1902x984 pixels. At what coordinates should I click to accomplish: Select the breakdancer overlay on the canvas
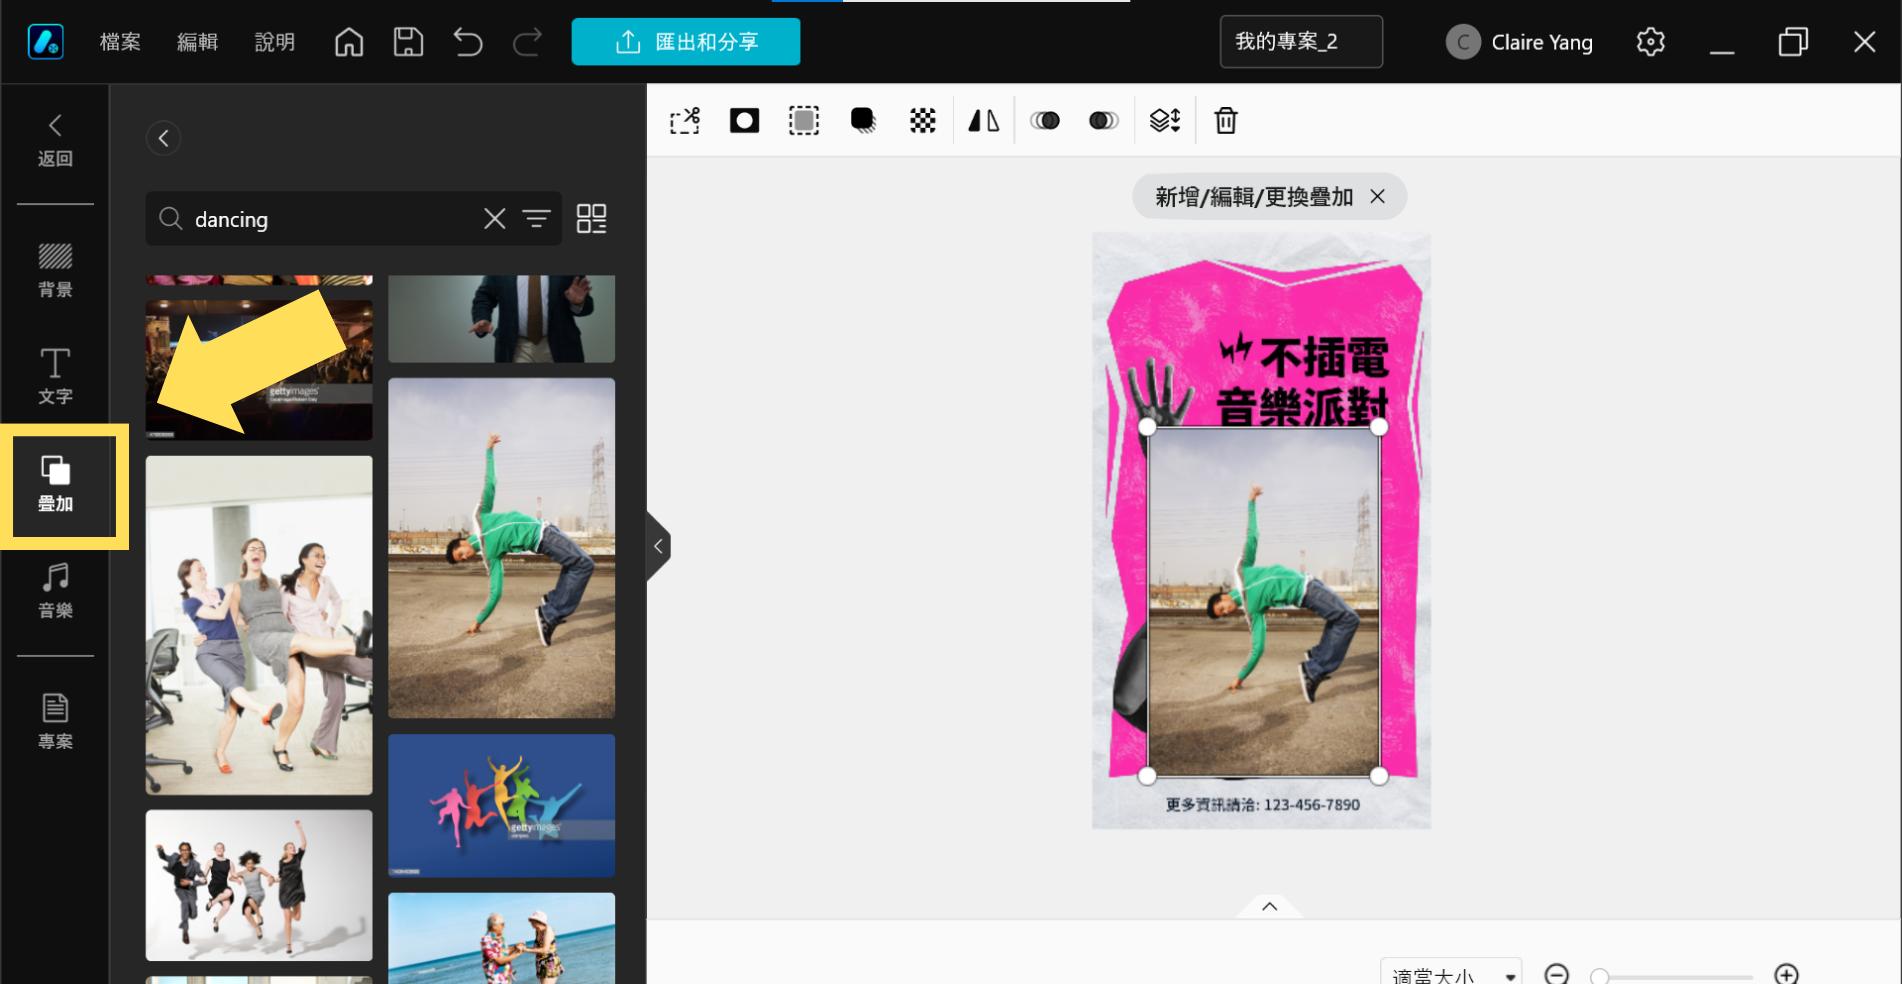pos(1263,601)
